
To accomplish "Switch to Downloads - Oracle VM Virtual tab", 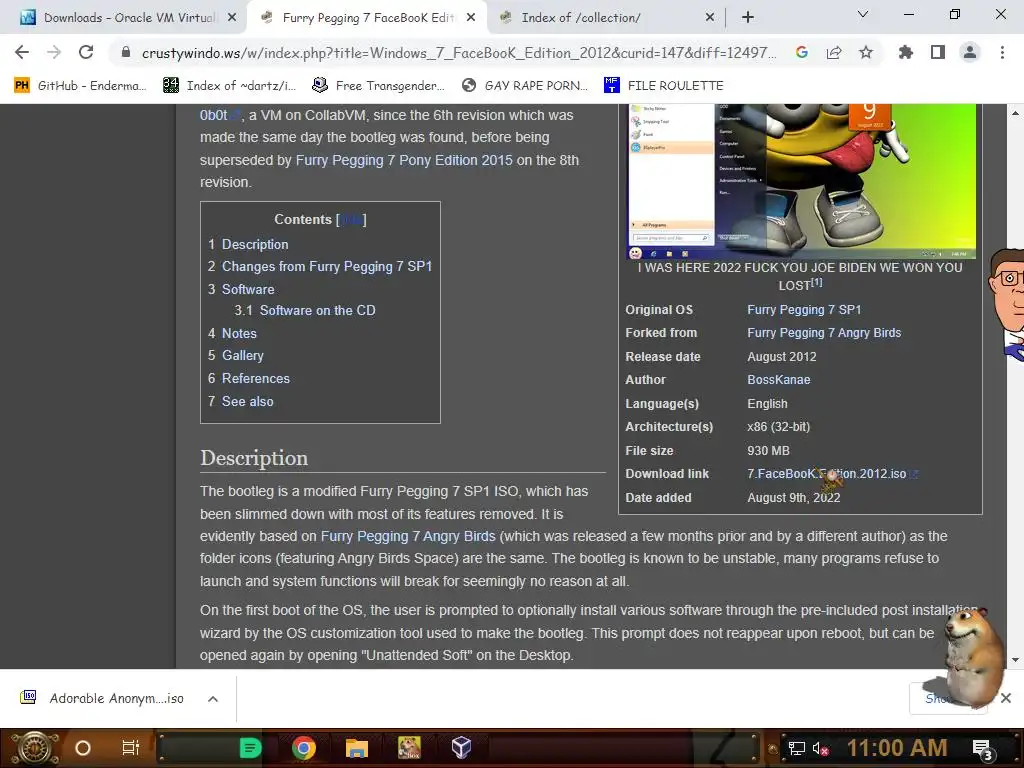I will [x=129, y=18].
